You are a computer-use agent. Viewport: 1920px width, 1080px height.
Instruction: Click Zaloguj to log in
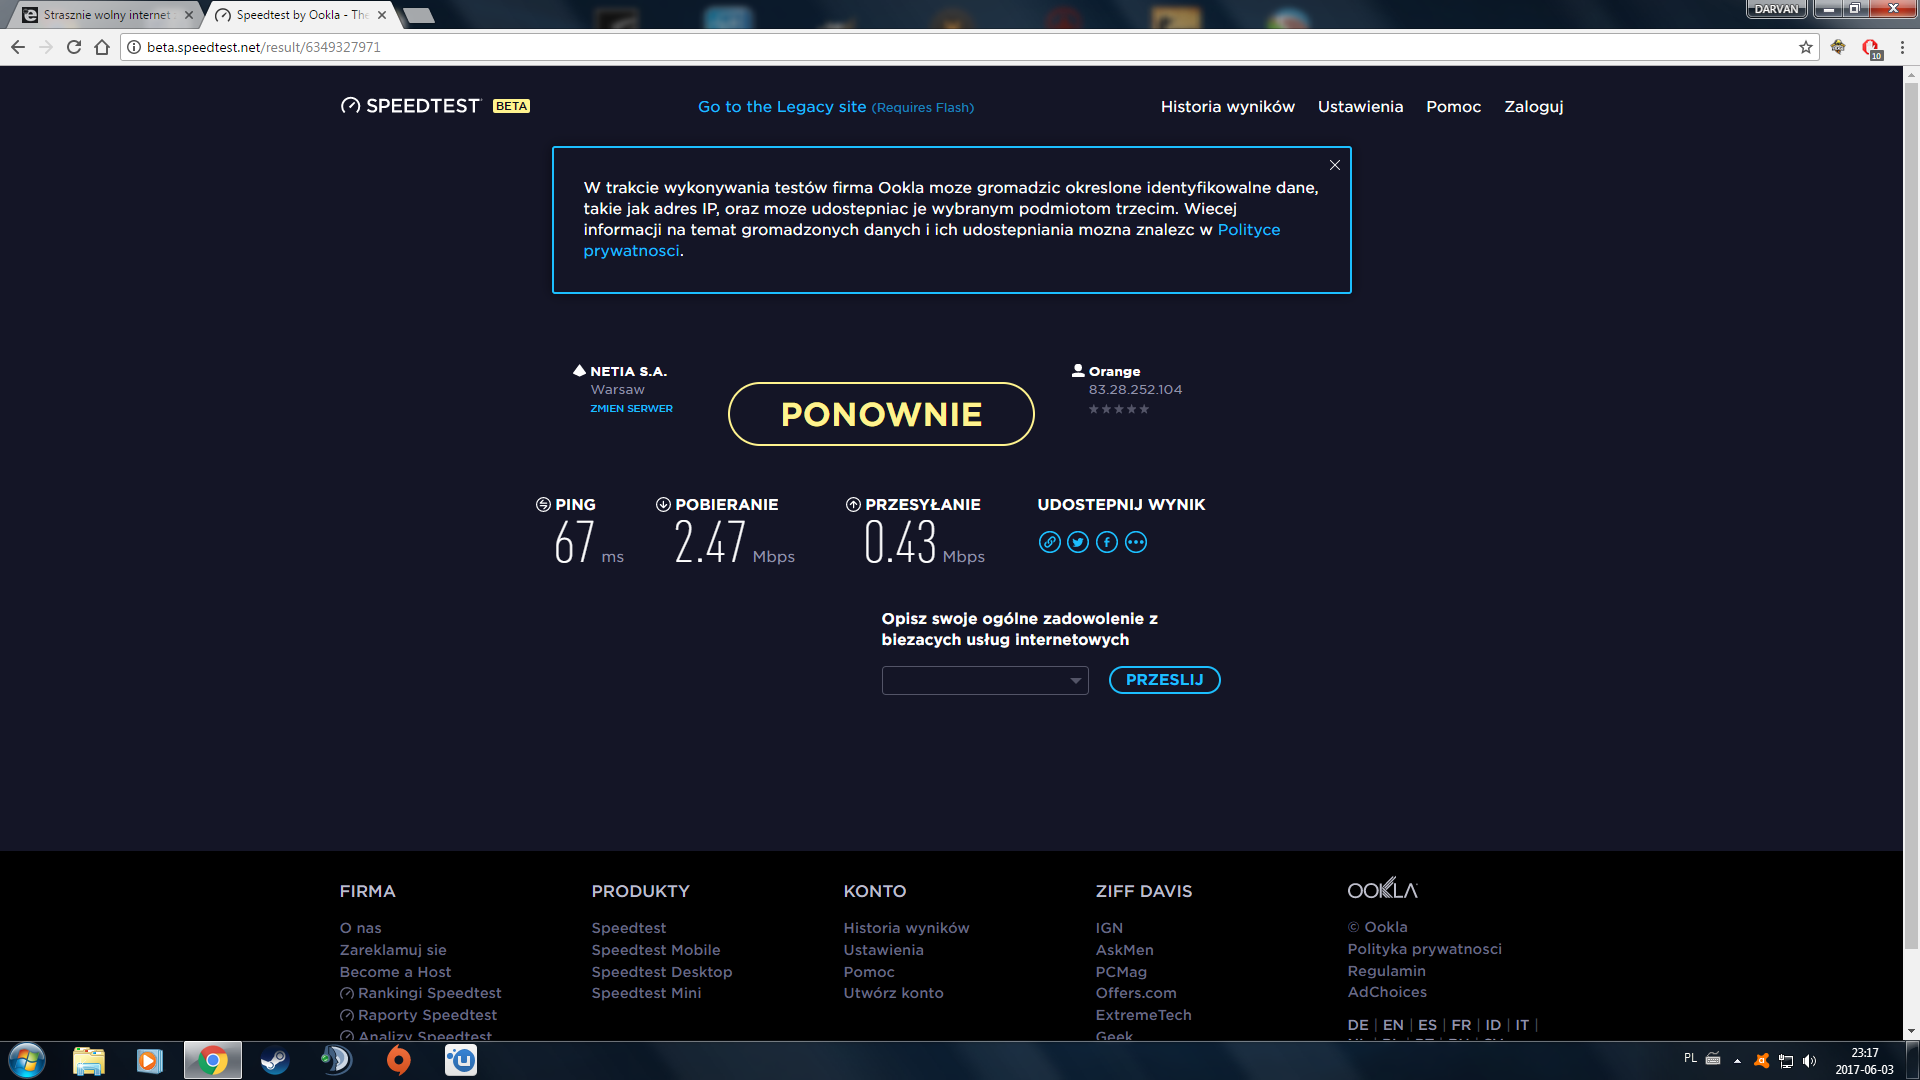click(x=1533, y=106)
